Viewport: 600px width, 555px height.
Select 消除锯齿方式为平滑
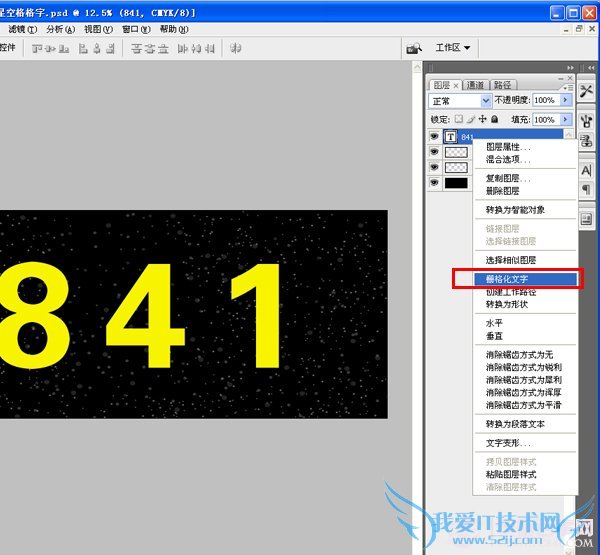[525, 405]
